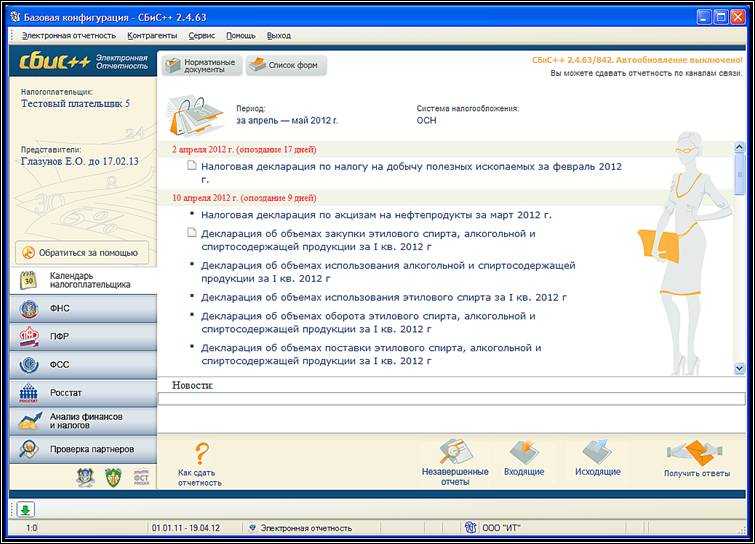This screenshot has height=544, width=755.
Task: Open Анализ финансов и налогов section
Action: click(83, 421)
